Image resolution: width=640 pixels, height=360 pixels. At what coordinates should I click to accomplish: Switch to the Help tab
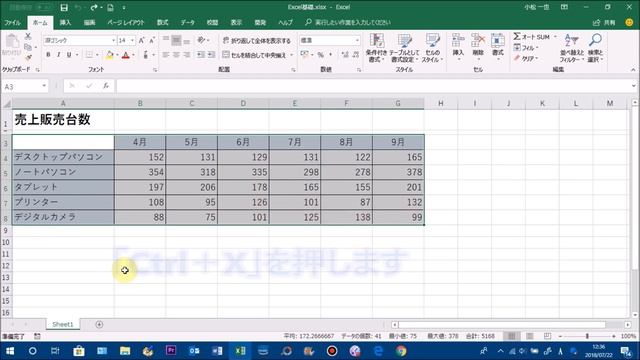285,22
